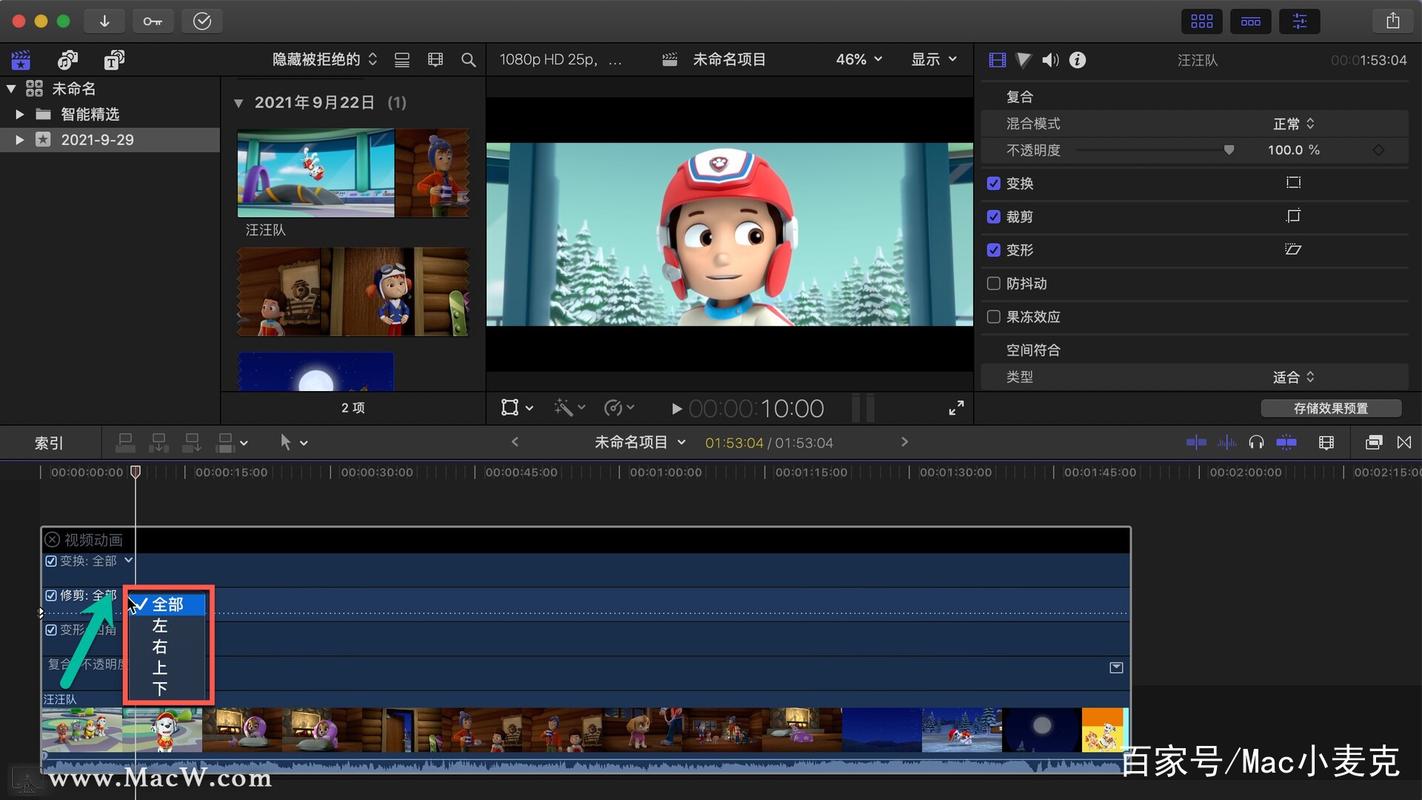This screenshot has height=800, width=1422.
Task: Toggle viewer full screen arrows icon
Action: (957, 408)
